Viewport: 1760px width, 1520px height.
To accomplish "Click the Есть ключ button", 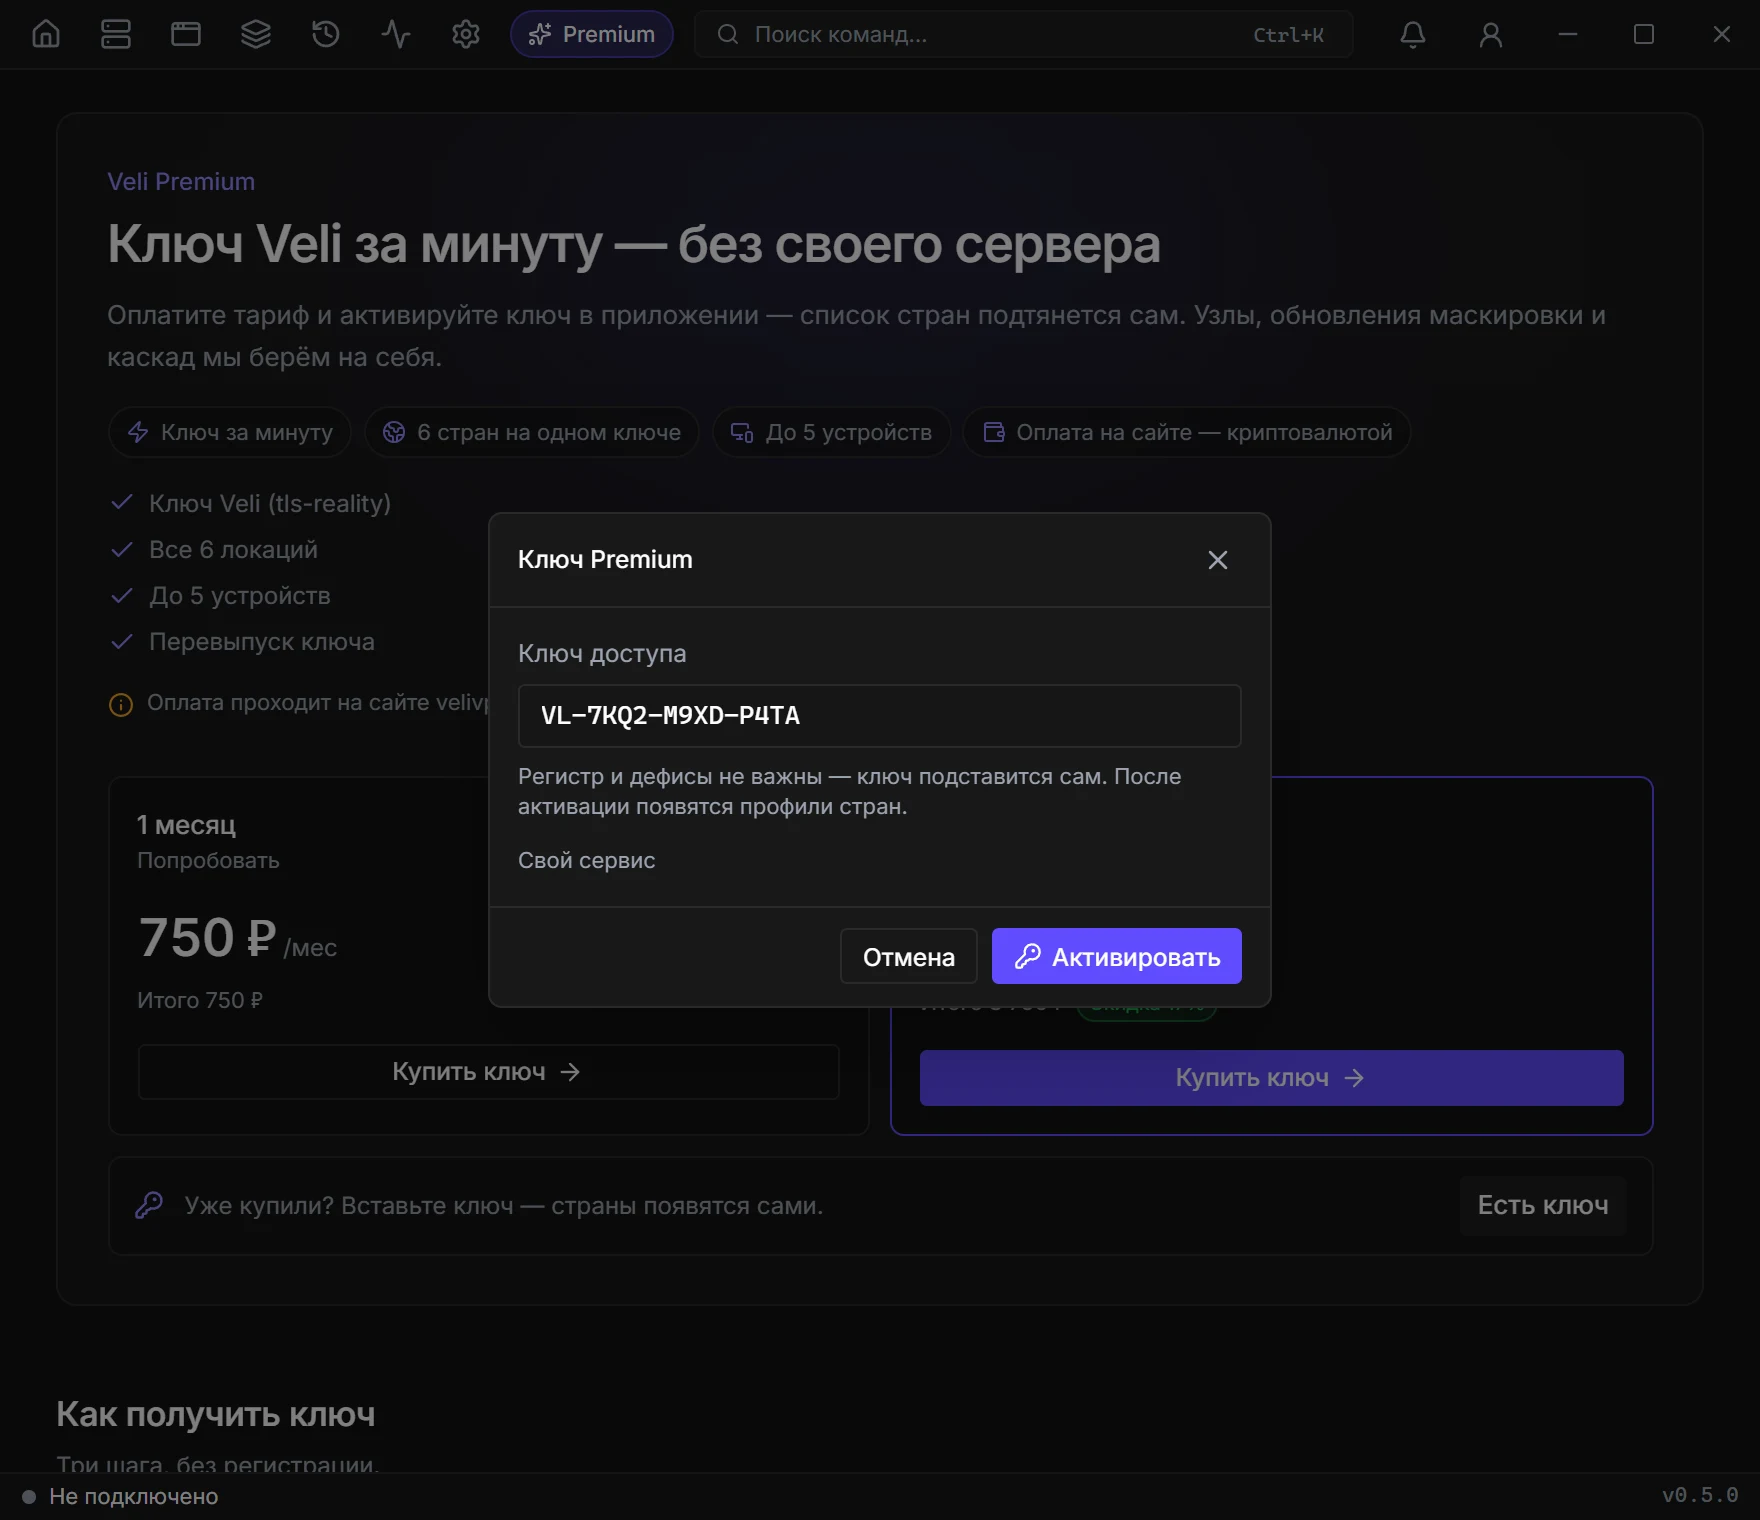I will click(x=1543, y=1206).
